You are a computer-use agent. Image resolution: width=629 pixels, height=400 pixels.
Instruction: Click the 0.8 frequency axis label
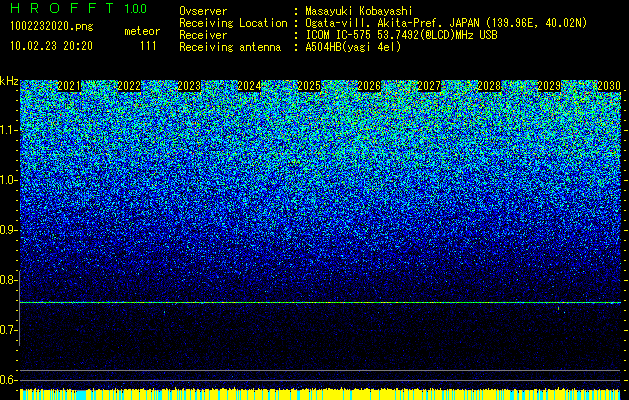tap(7, 280)
